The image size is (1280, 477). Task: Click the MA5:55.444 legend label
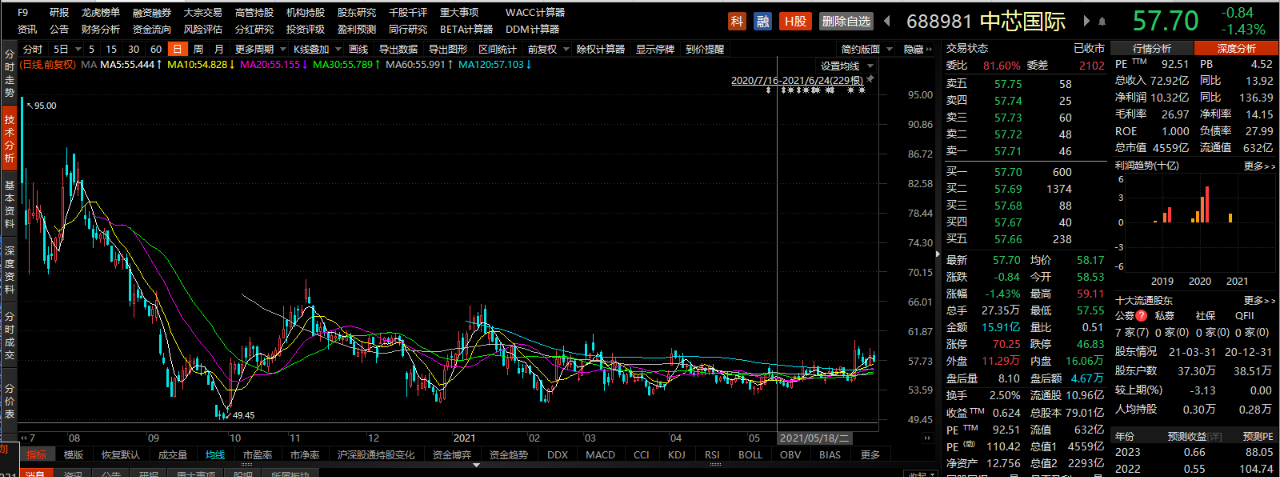[x=133, y=65]
